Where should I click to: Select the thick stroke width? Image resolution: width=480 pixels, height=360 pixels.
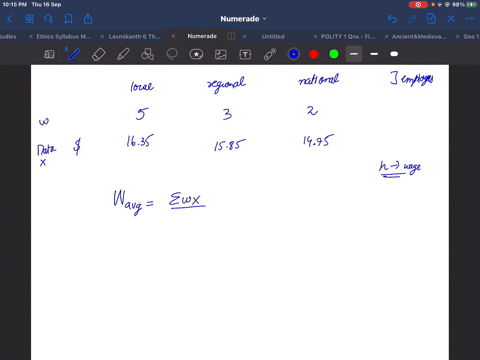[x=394, y=54]
